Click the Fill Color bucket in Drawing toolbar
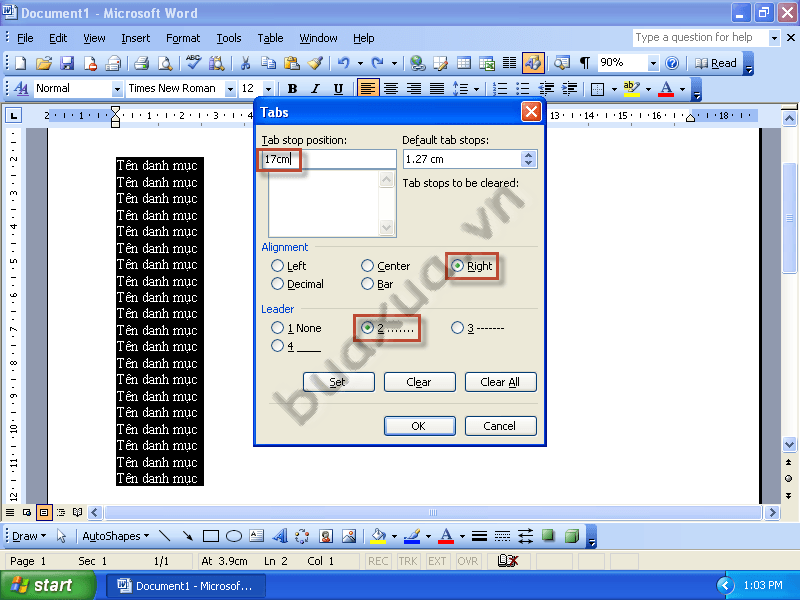The image size is (800, 600). (x=378, y=536)
